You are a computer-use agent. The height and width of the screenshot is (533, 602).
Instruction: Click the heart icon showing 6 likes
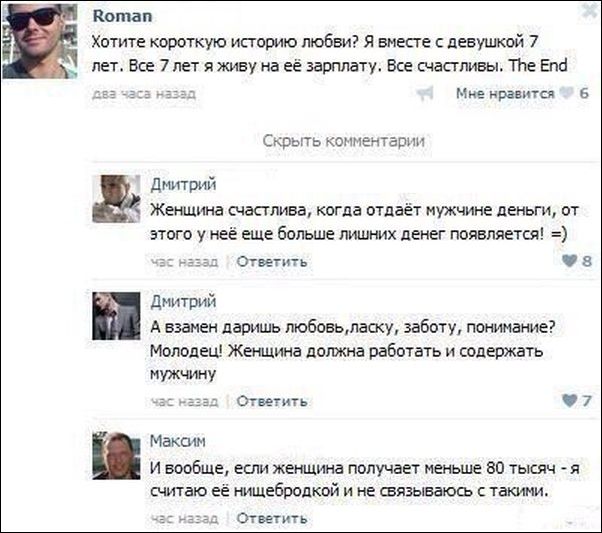pyautogui.click(x=569, y=94)
